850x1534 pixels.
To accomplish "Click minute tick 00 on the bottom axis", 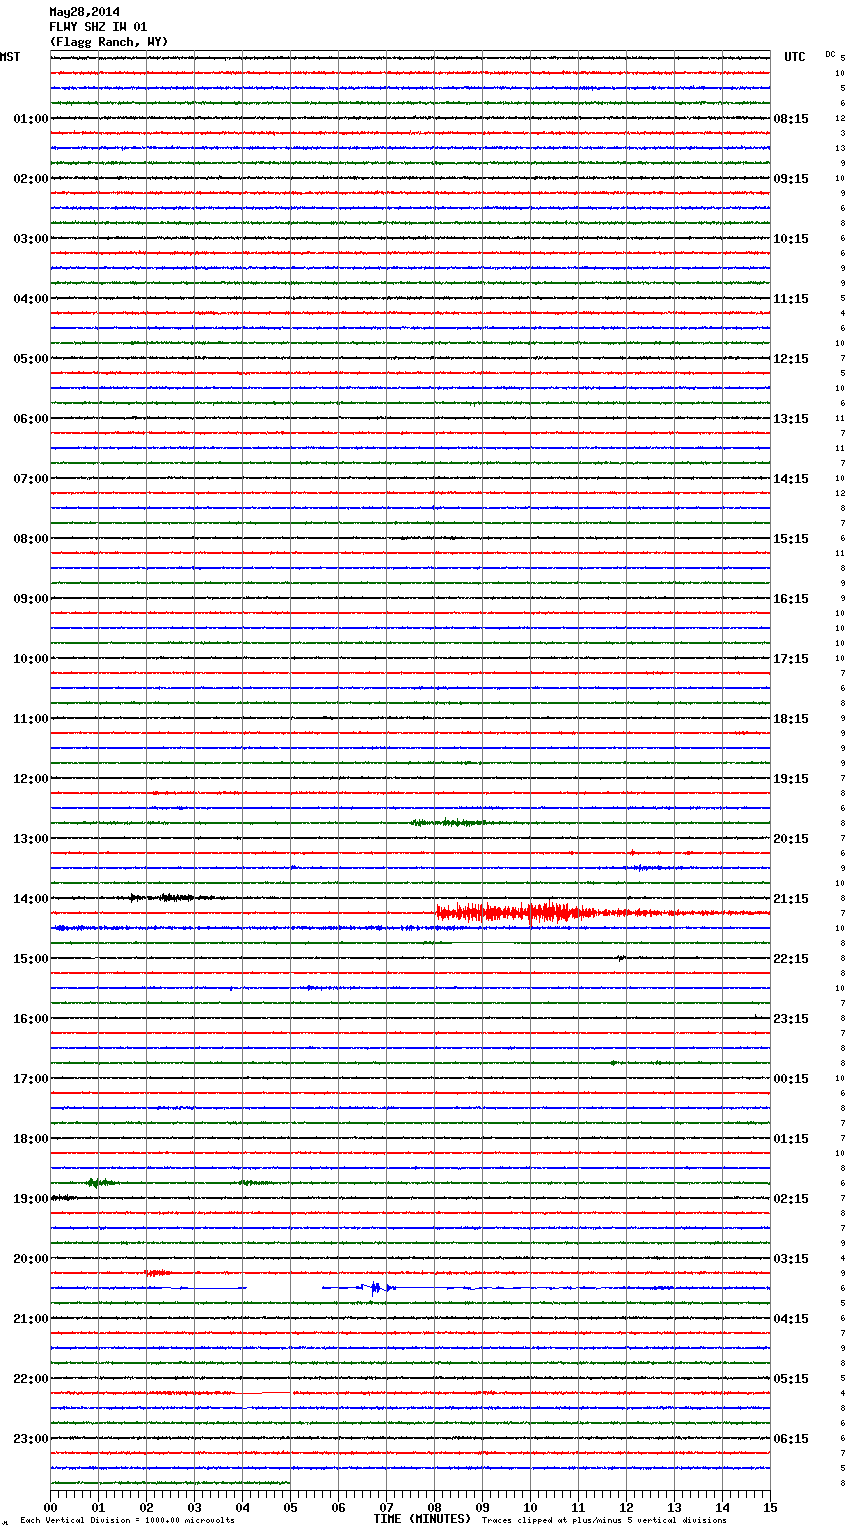I will coord(50,1507).
